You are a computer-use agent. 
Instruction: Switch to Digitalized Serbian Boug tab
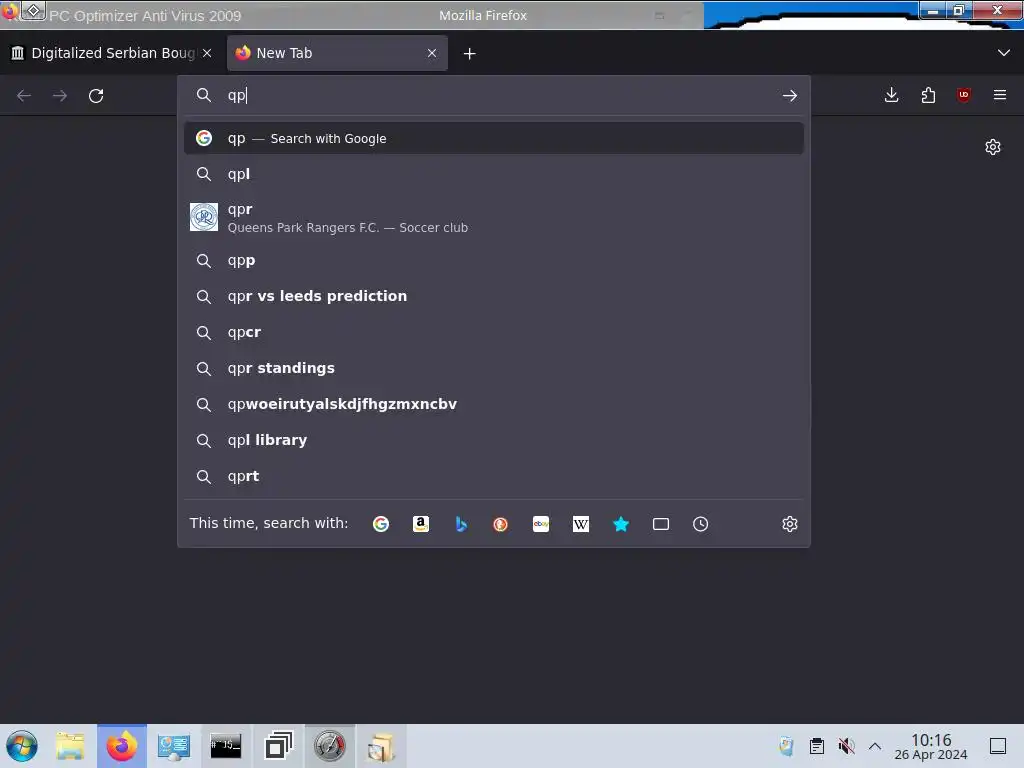[112, 53]
